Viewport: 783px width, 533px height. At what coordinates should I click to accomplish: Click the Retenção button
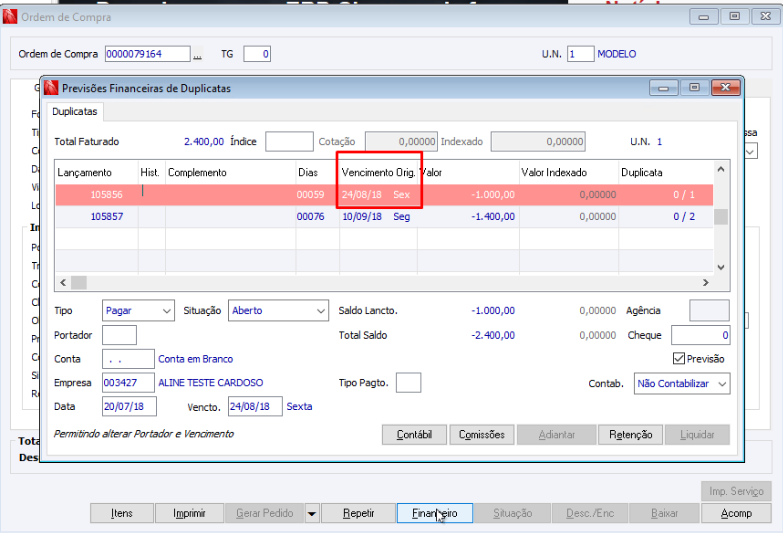631,435
